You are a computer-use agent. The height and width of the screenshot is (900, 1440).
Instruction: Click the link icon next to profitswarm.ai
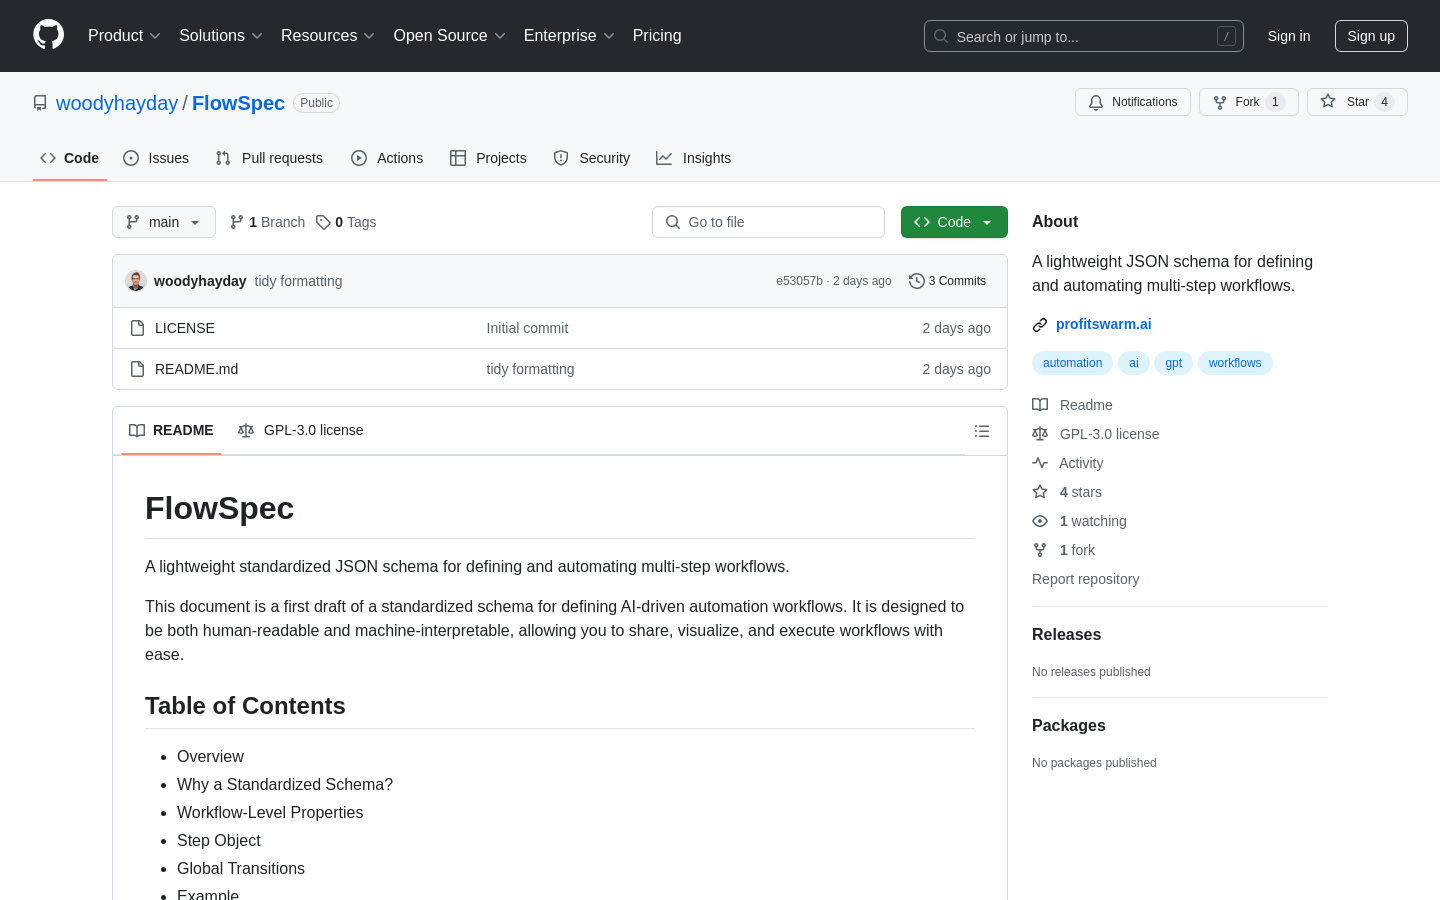1040,324
